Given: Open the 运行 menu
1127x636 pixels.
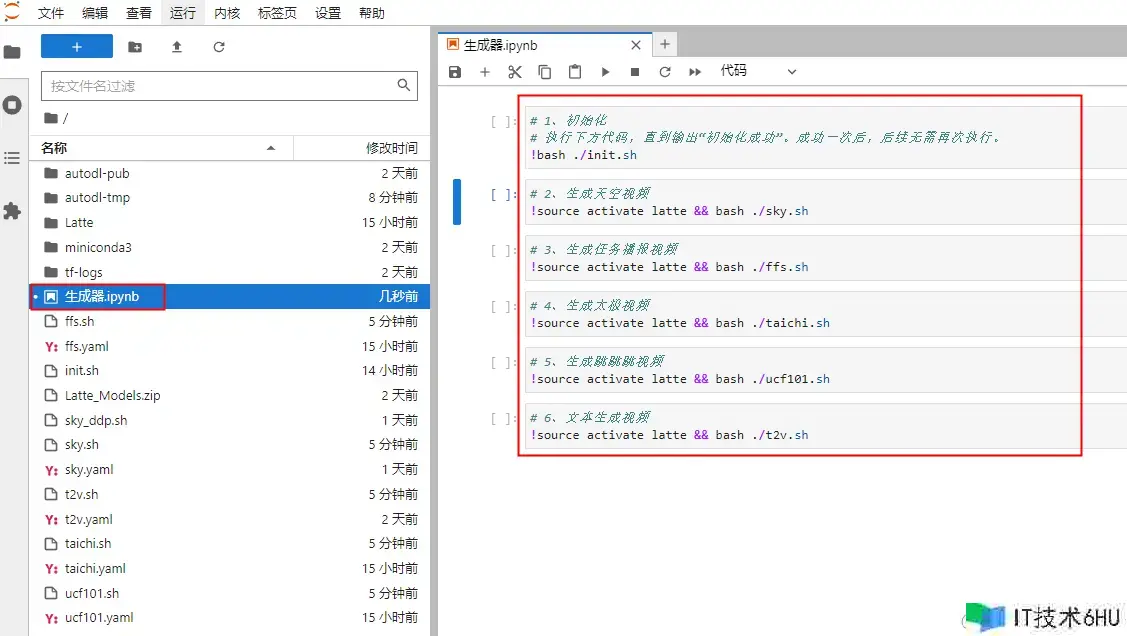Looking at the screenshot, I should coord(183,13).
